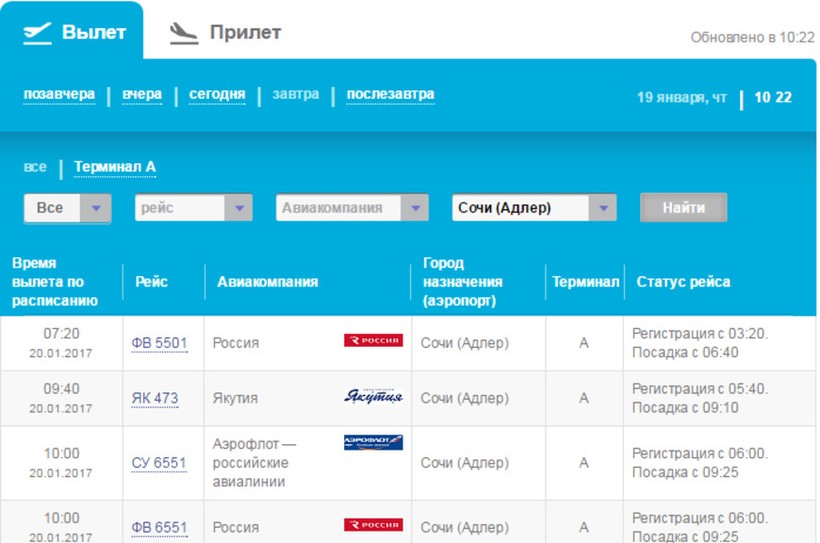Open flight СУ 6551 details
Viewport: 820px width, 543px height.
coord(159,463)
